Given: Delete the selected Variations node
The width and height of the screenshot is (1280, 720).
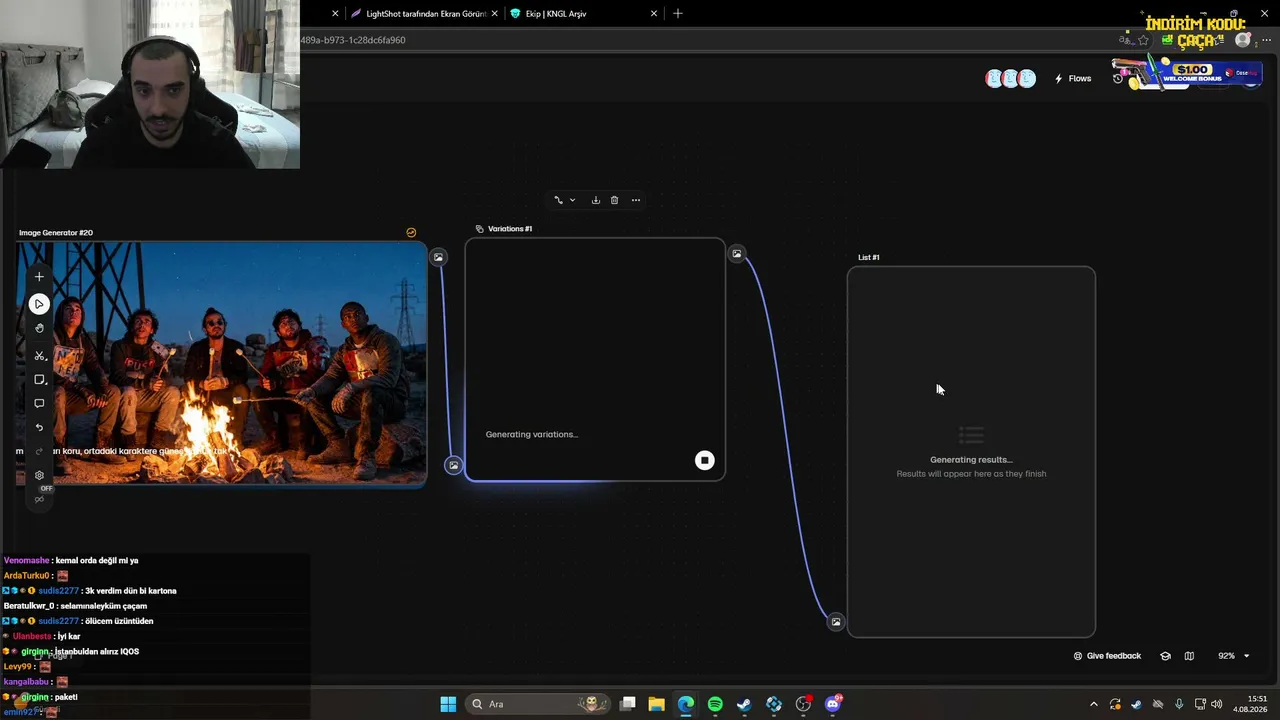Looking at the screenshot, I should tap(614, 200).
